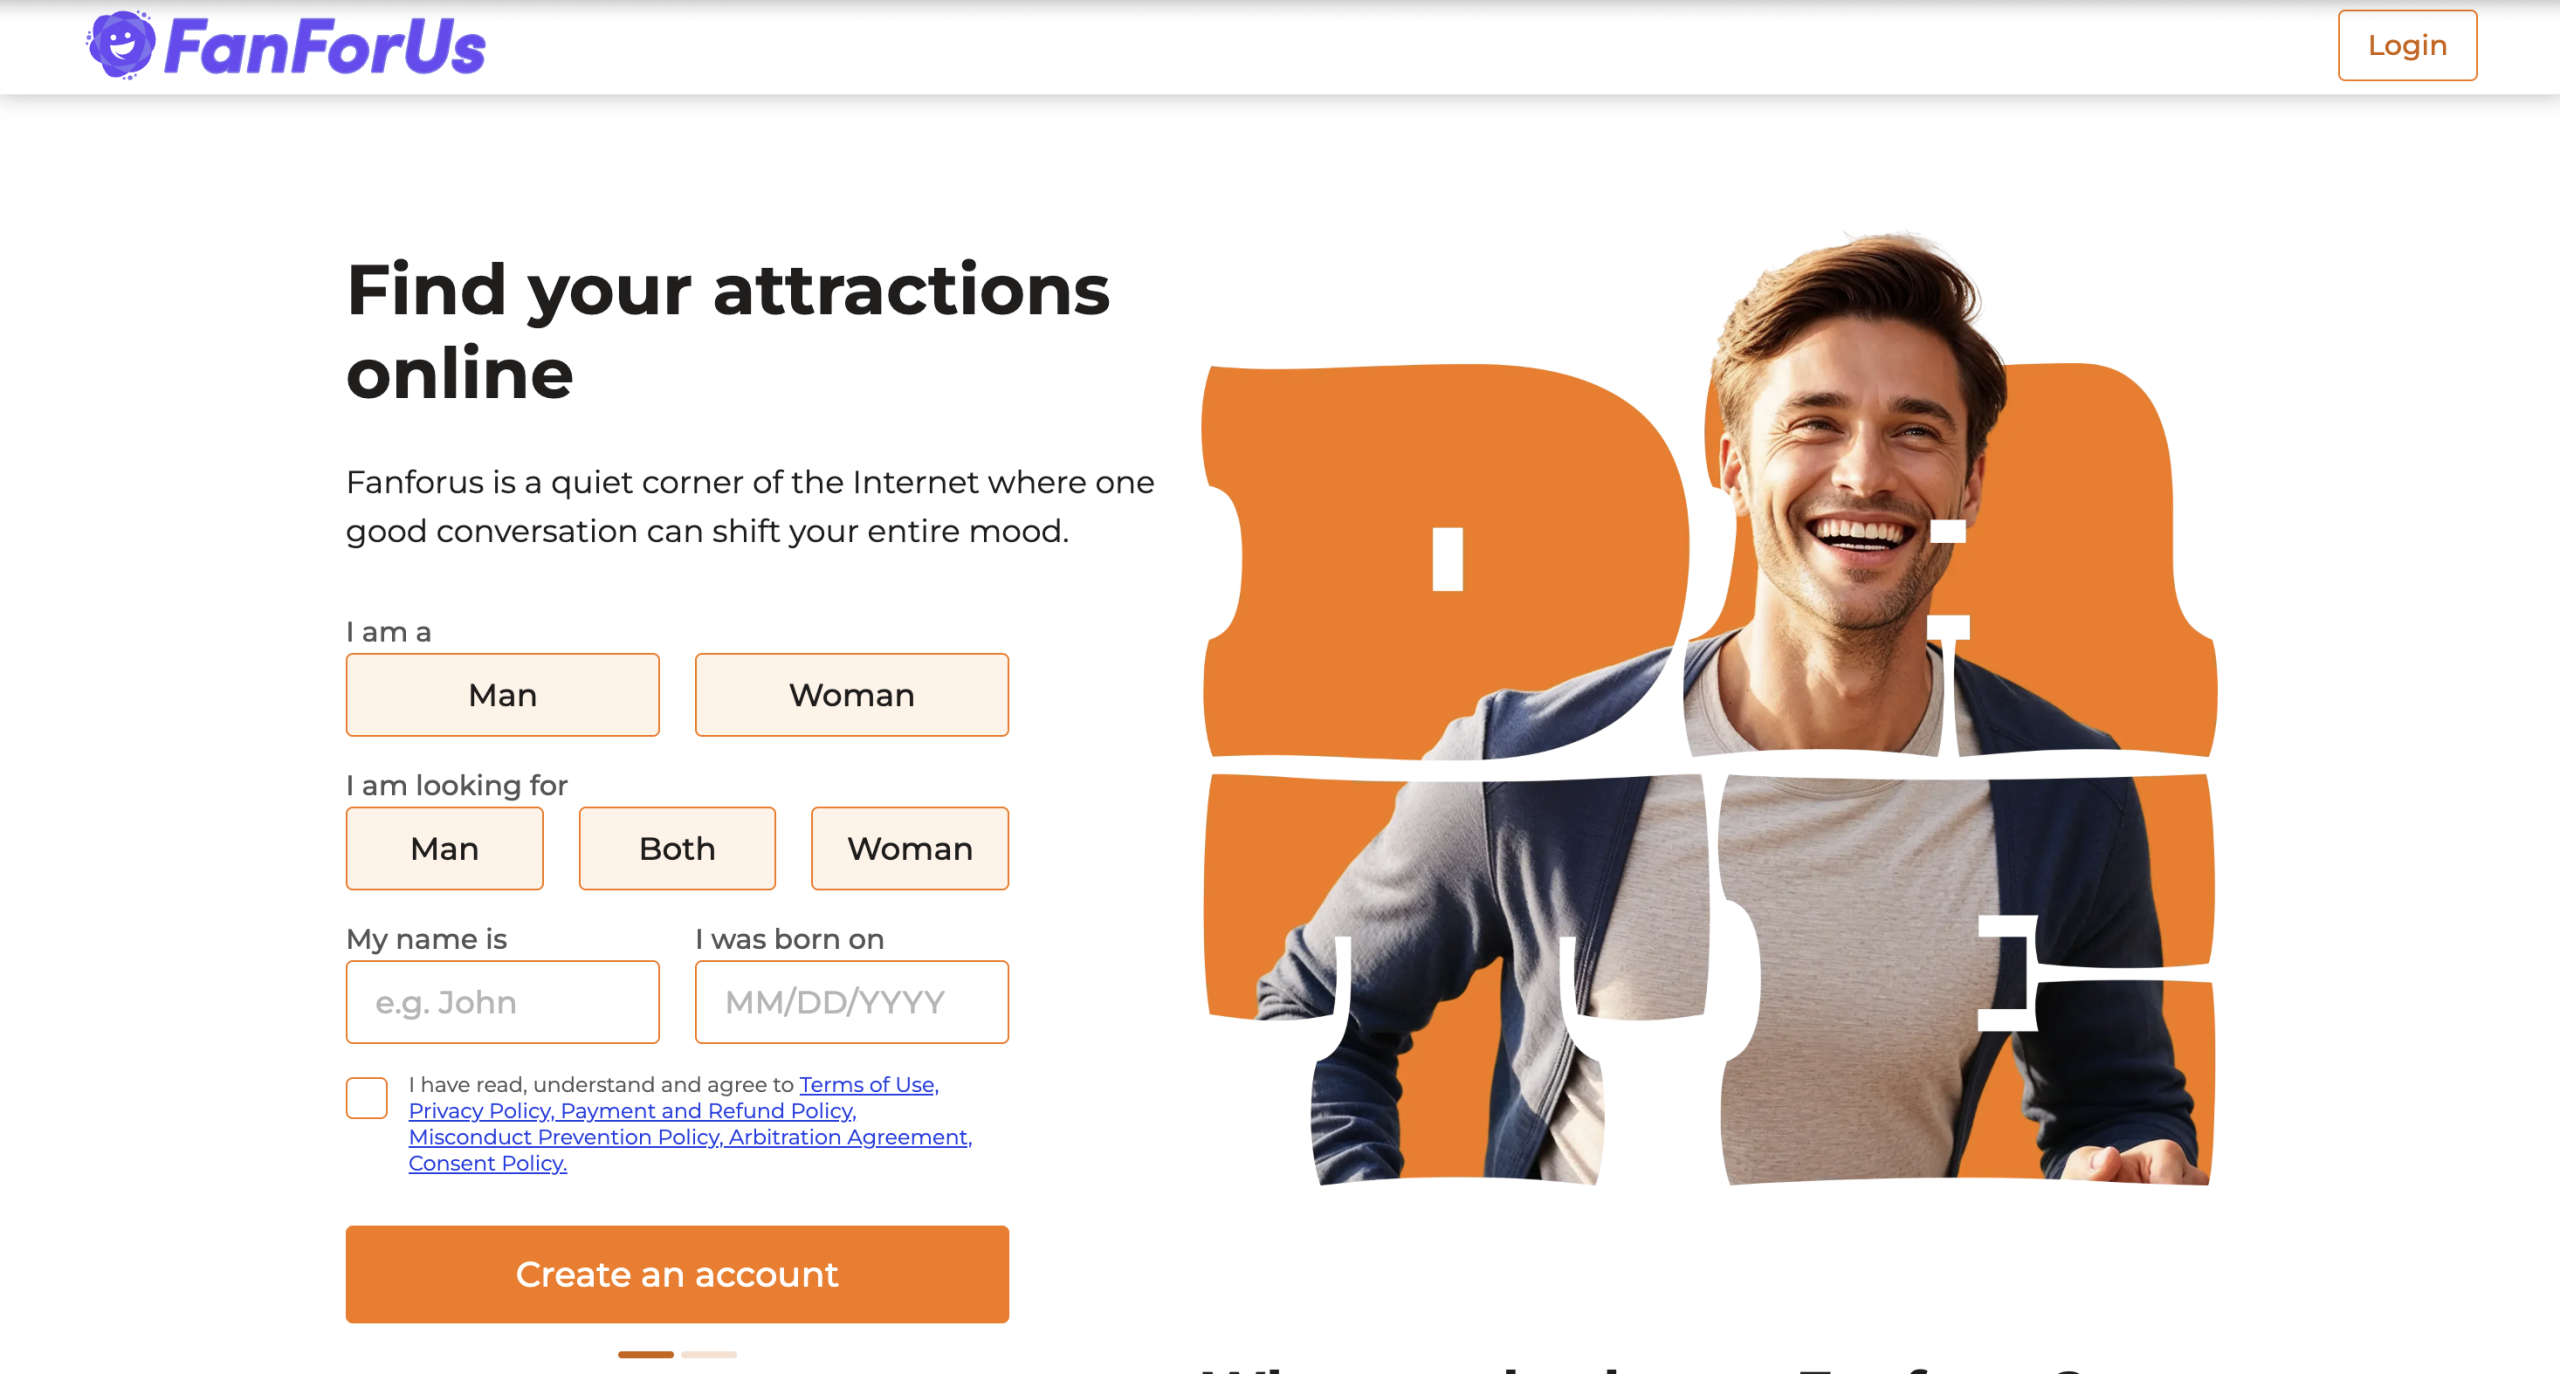Viewport: 2560px width, 1374px height.
Task: Click the FanForUs smiley logo icon
Action: [x=121, y=45]
